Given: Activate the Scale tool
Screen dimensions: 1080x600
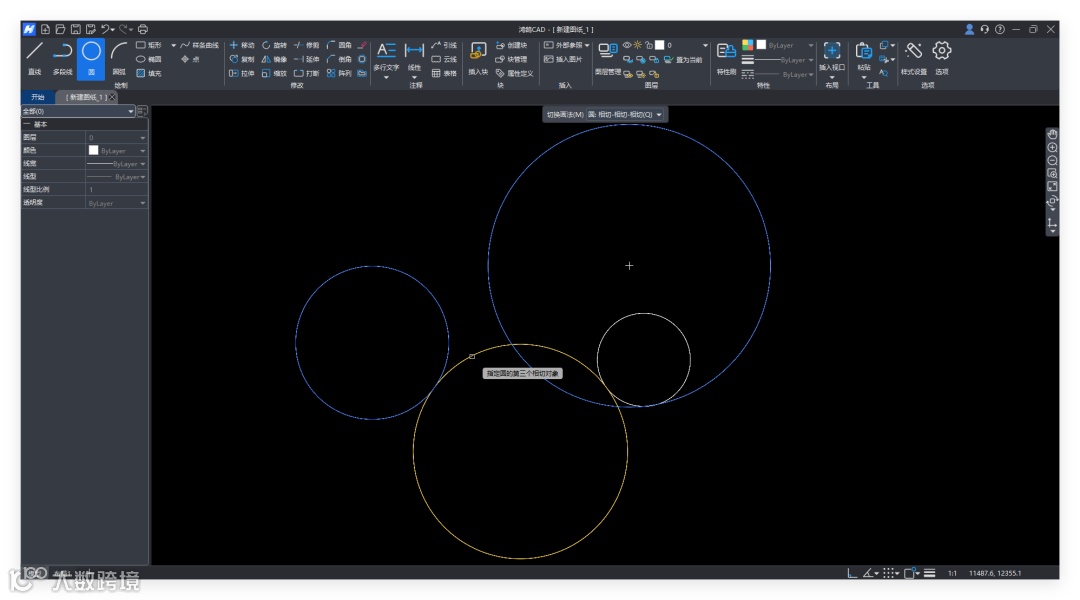Looking at the screenshot, I should click(274, 73).
